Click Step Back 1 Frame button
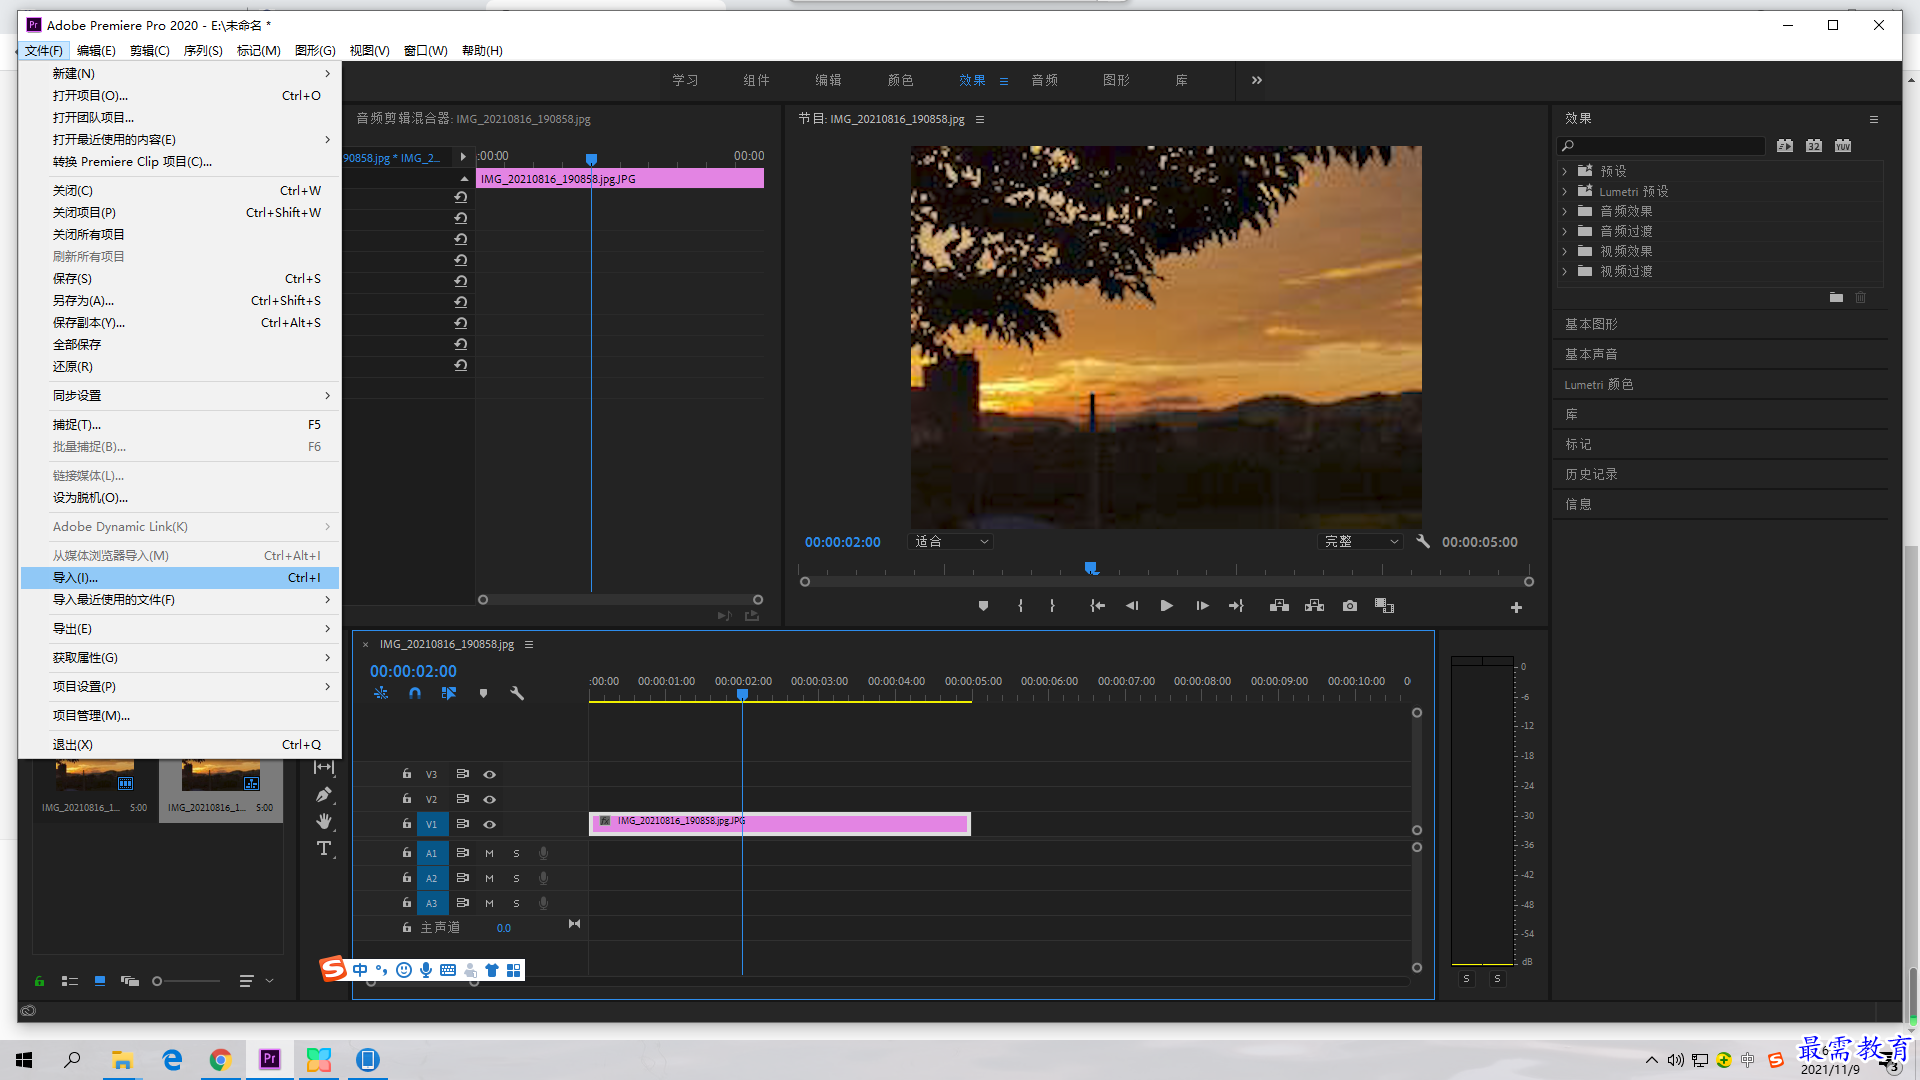1920x1080 pixels. [x=1132, y=606]
